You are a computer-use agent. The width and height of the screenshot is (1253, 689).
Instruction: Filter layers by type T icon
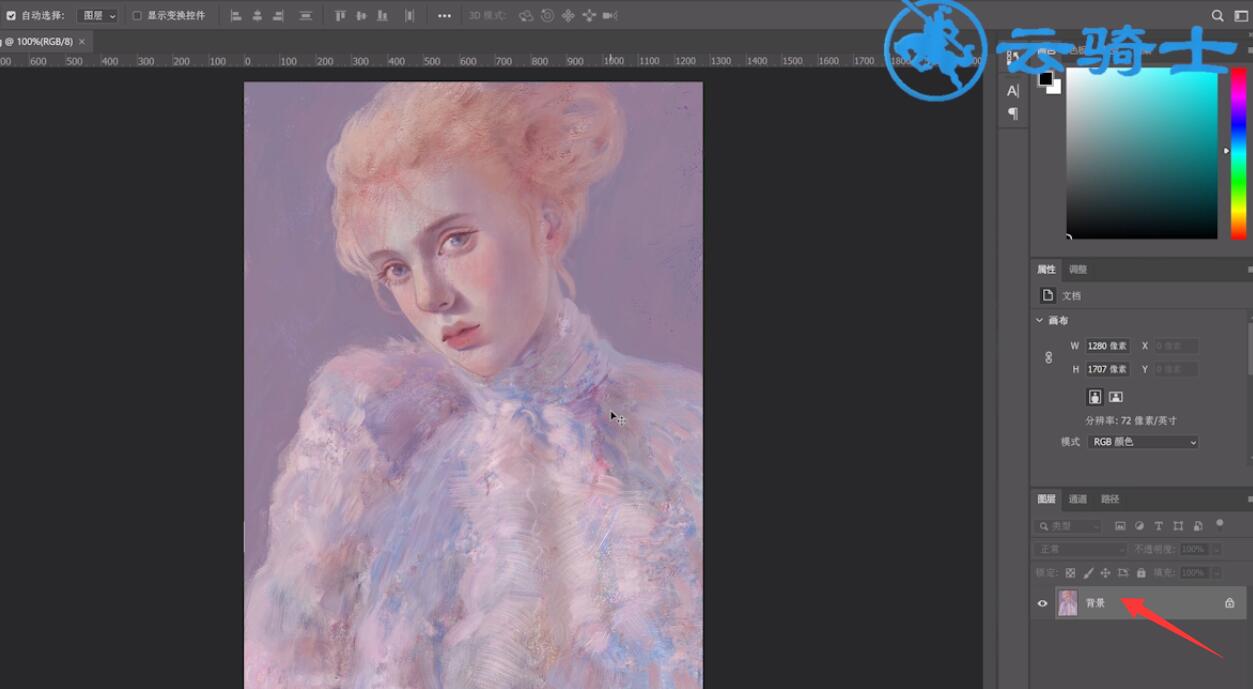pyautogui.click(x=1159, y=526)
